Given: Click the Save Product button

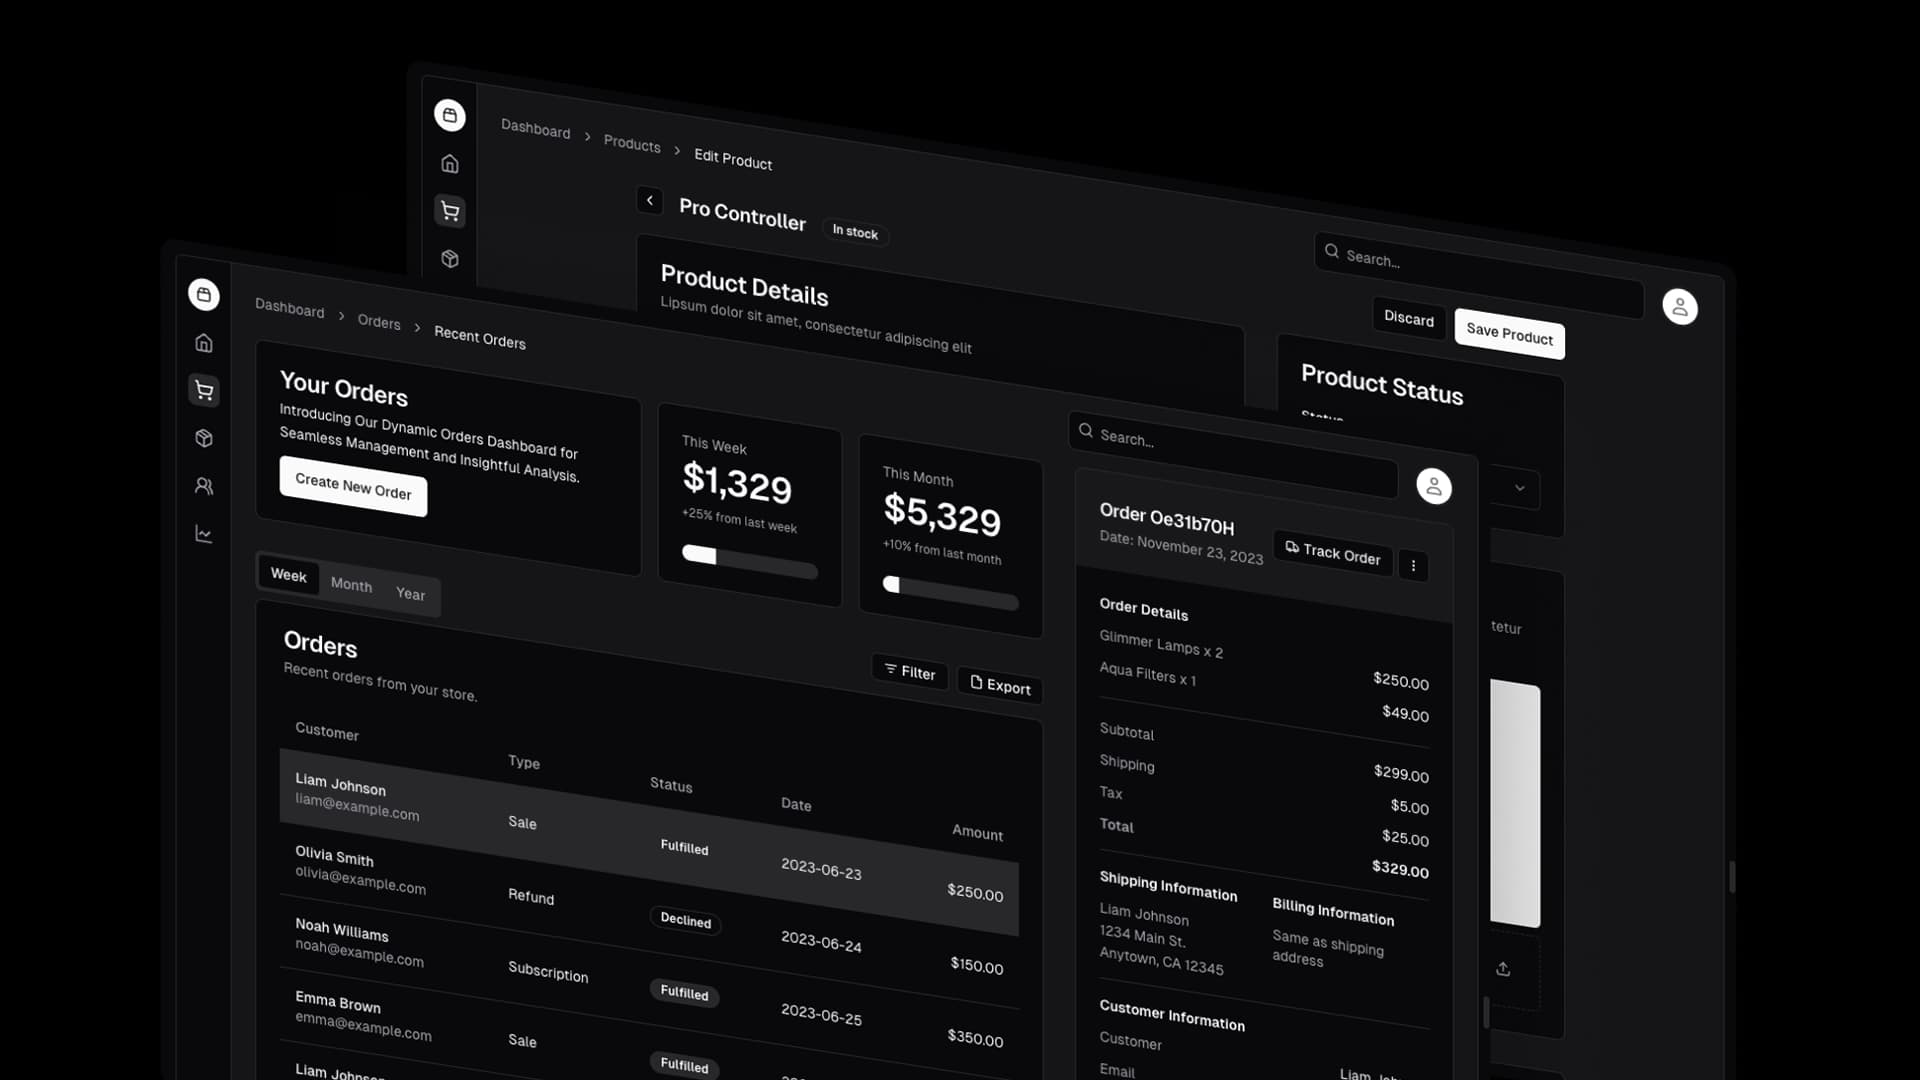Looking at the screenshot, I should [1509, 335].
